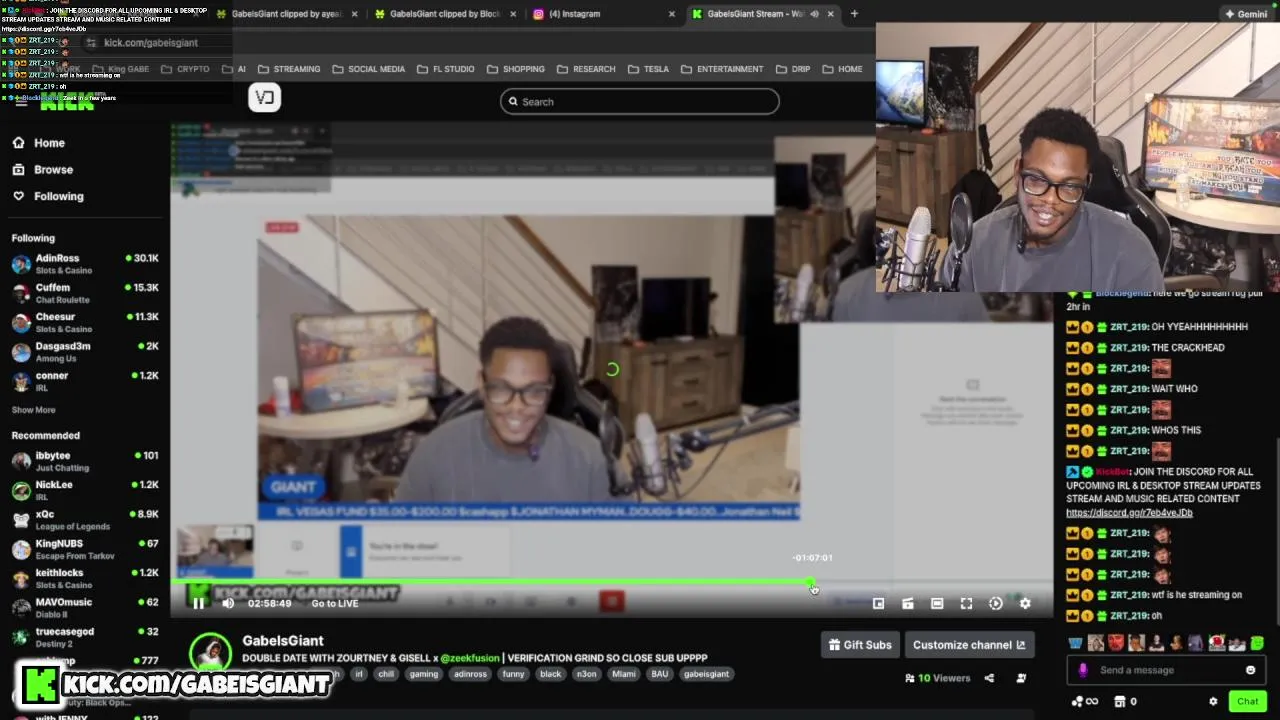Open the RESEARCH bookmarks folder

tap(586, 69)
